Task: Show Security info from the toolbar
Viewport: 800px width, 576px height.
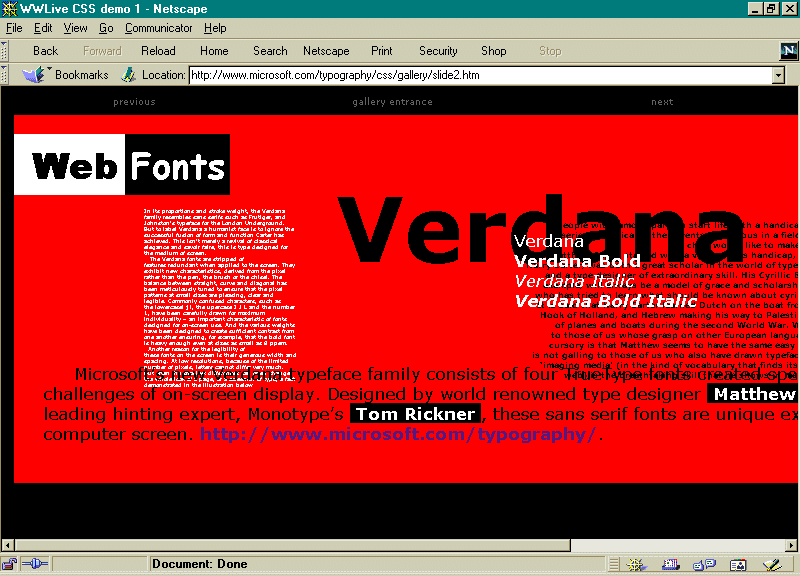Action: (438, 51)
